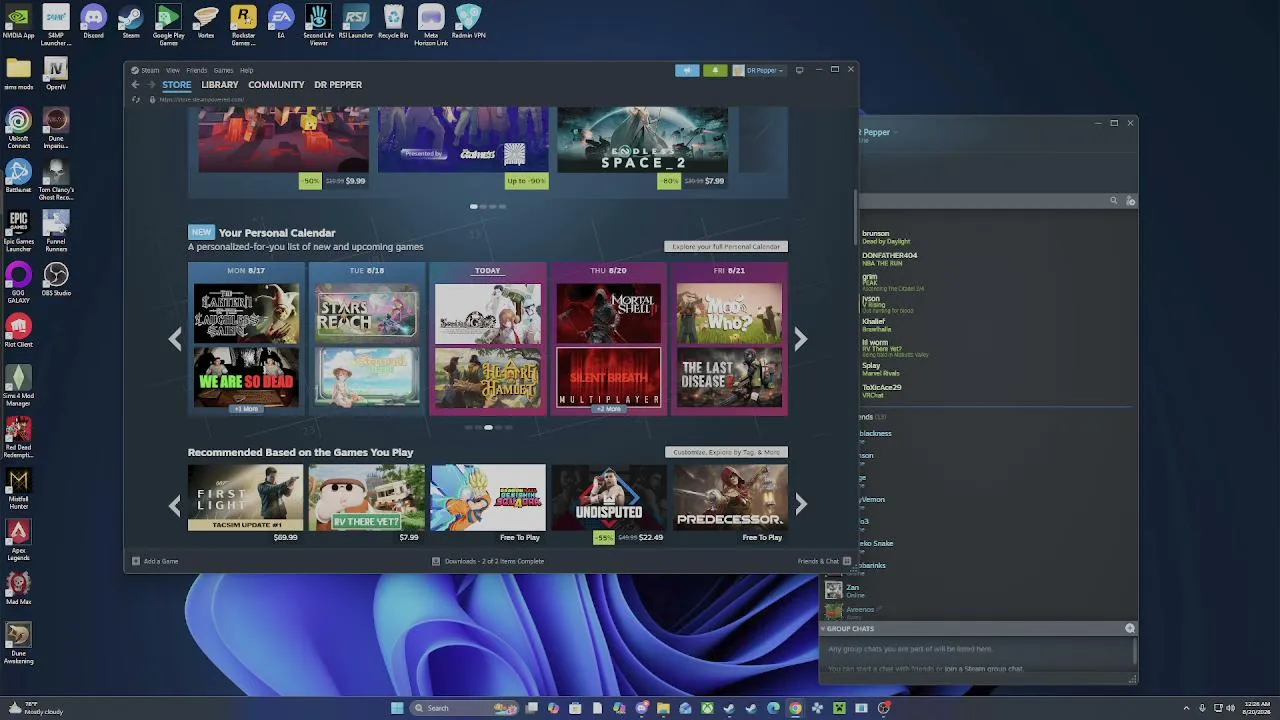Open the View menu in Steam

(173, 70)
